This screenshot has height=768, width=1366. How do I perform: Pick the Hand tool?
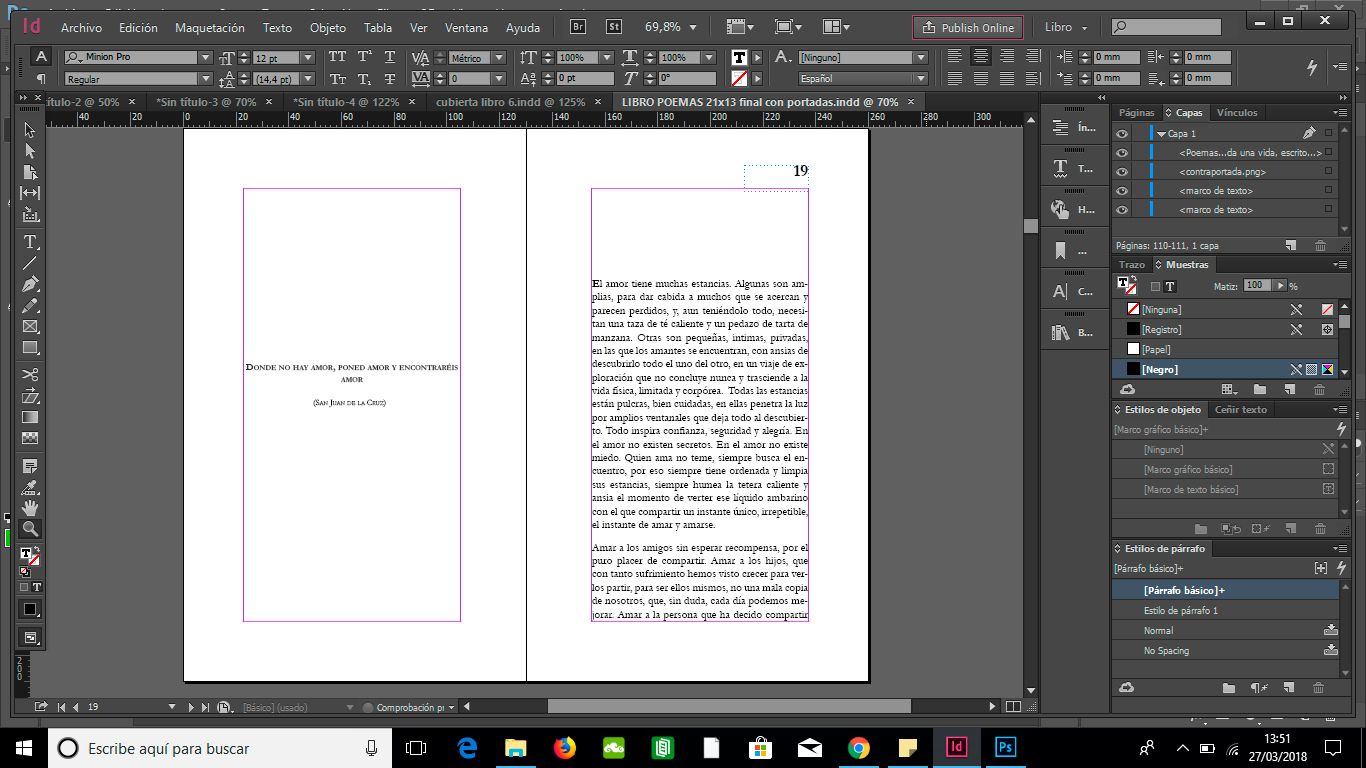coord(30,508)
